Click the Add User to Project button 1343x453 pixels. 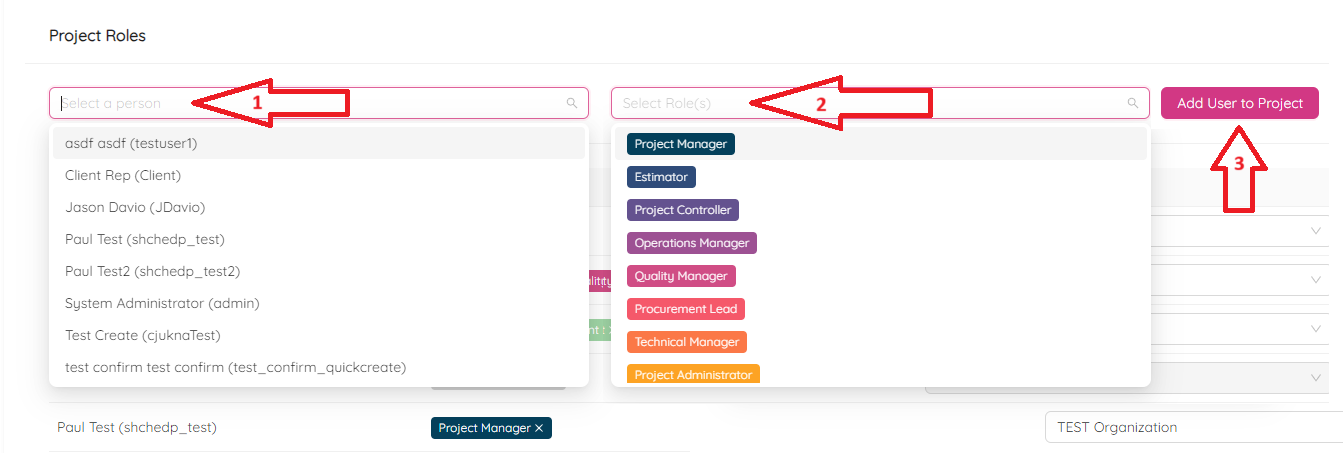1239,103
